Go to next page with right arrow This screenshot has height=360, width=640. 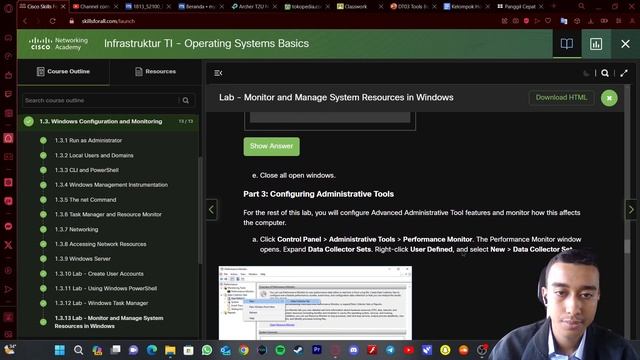click(631, 210)
